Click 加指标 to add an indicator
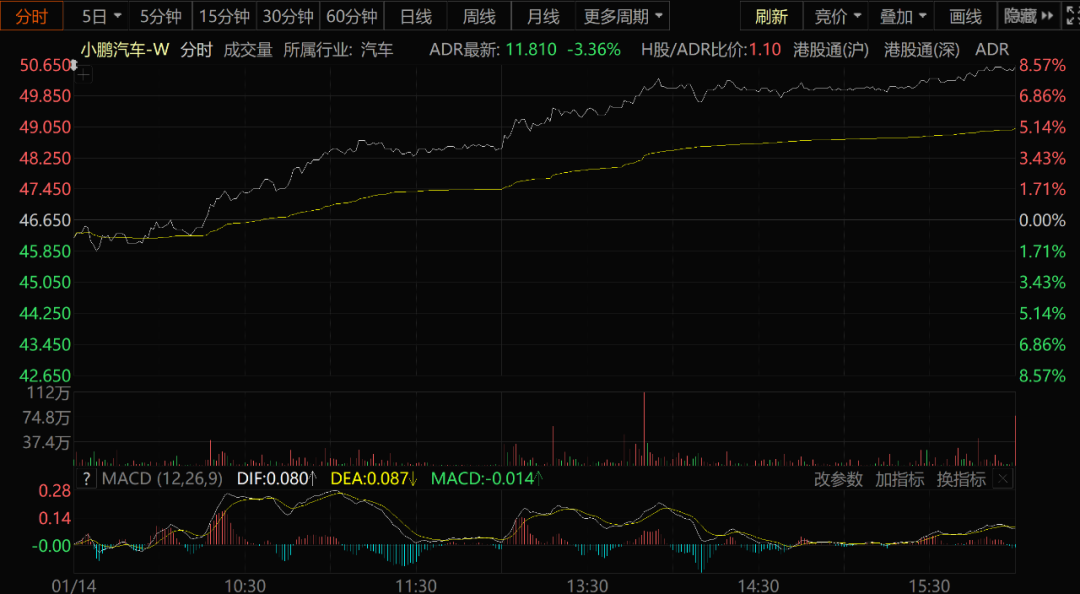1080x594 pixels. pyautogui.click(x=900, y=480)
